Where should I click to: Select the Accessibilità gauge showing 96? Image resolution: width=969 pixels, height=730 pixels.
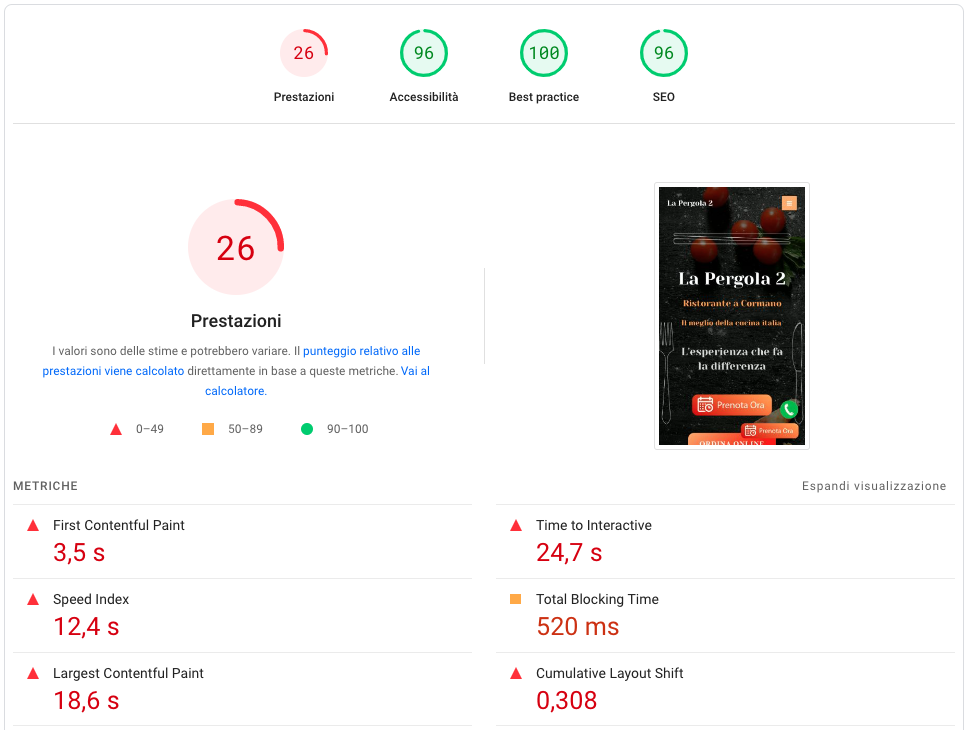coord(423,53)
